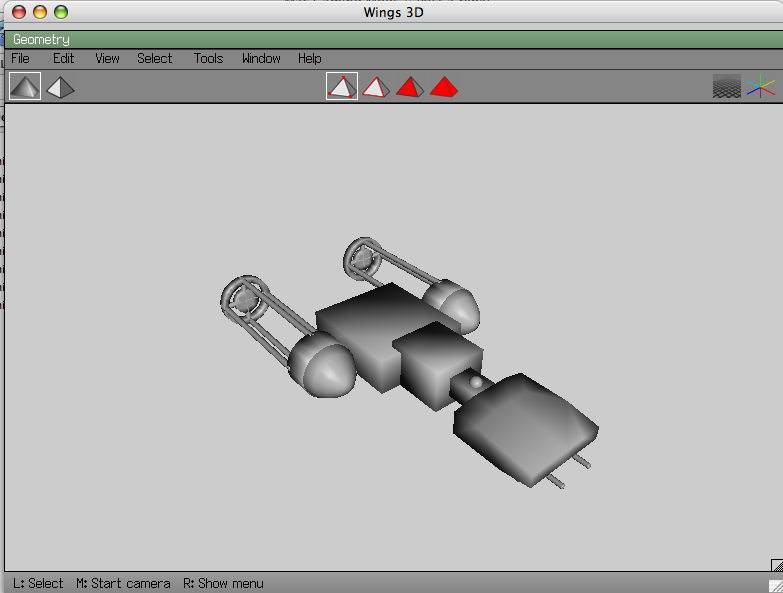Expand the View menu
Viewport: 783px width, 593px height.
coord(107,59)
